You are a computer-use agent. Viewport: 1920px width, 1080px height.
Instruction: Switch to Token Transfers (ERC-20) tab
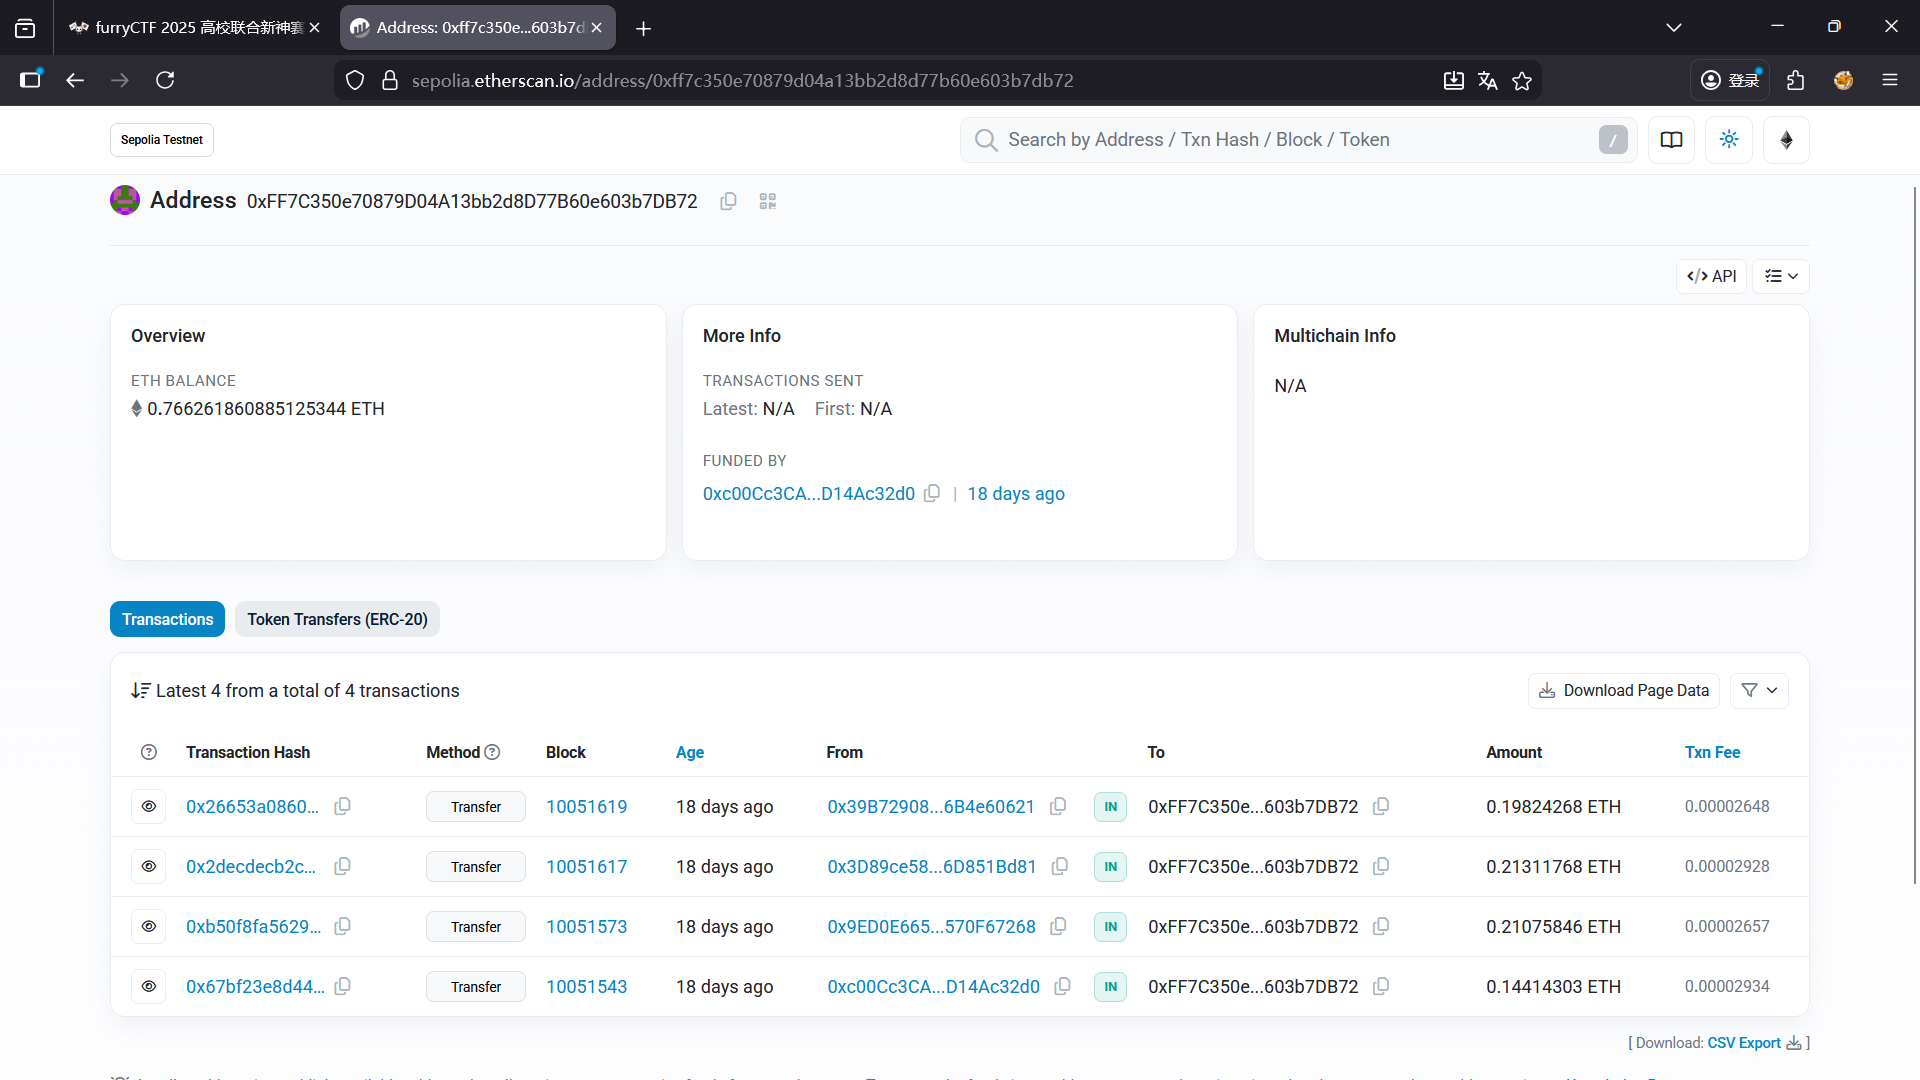point(337,619)
